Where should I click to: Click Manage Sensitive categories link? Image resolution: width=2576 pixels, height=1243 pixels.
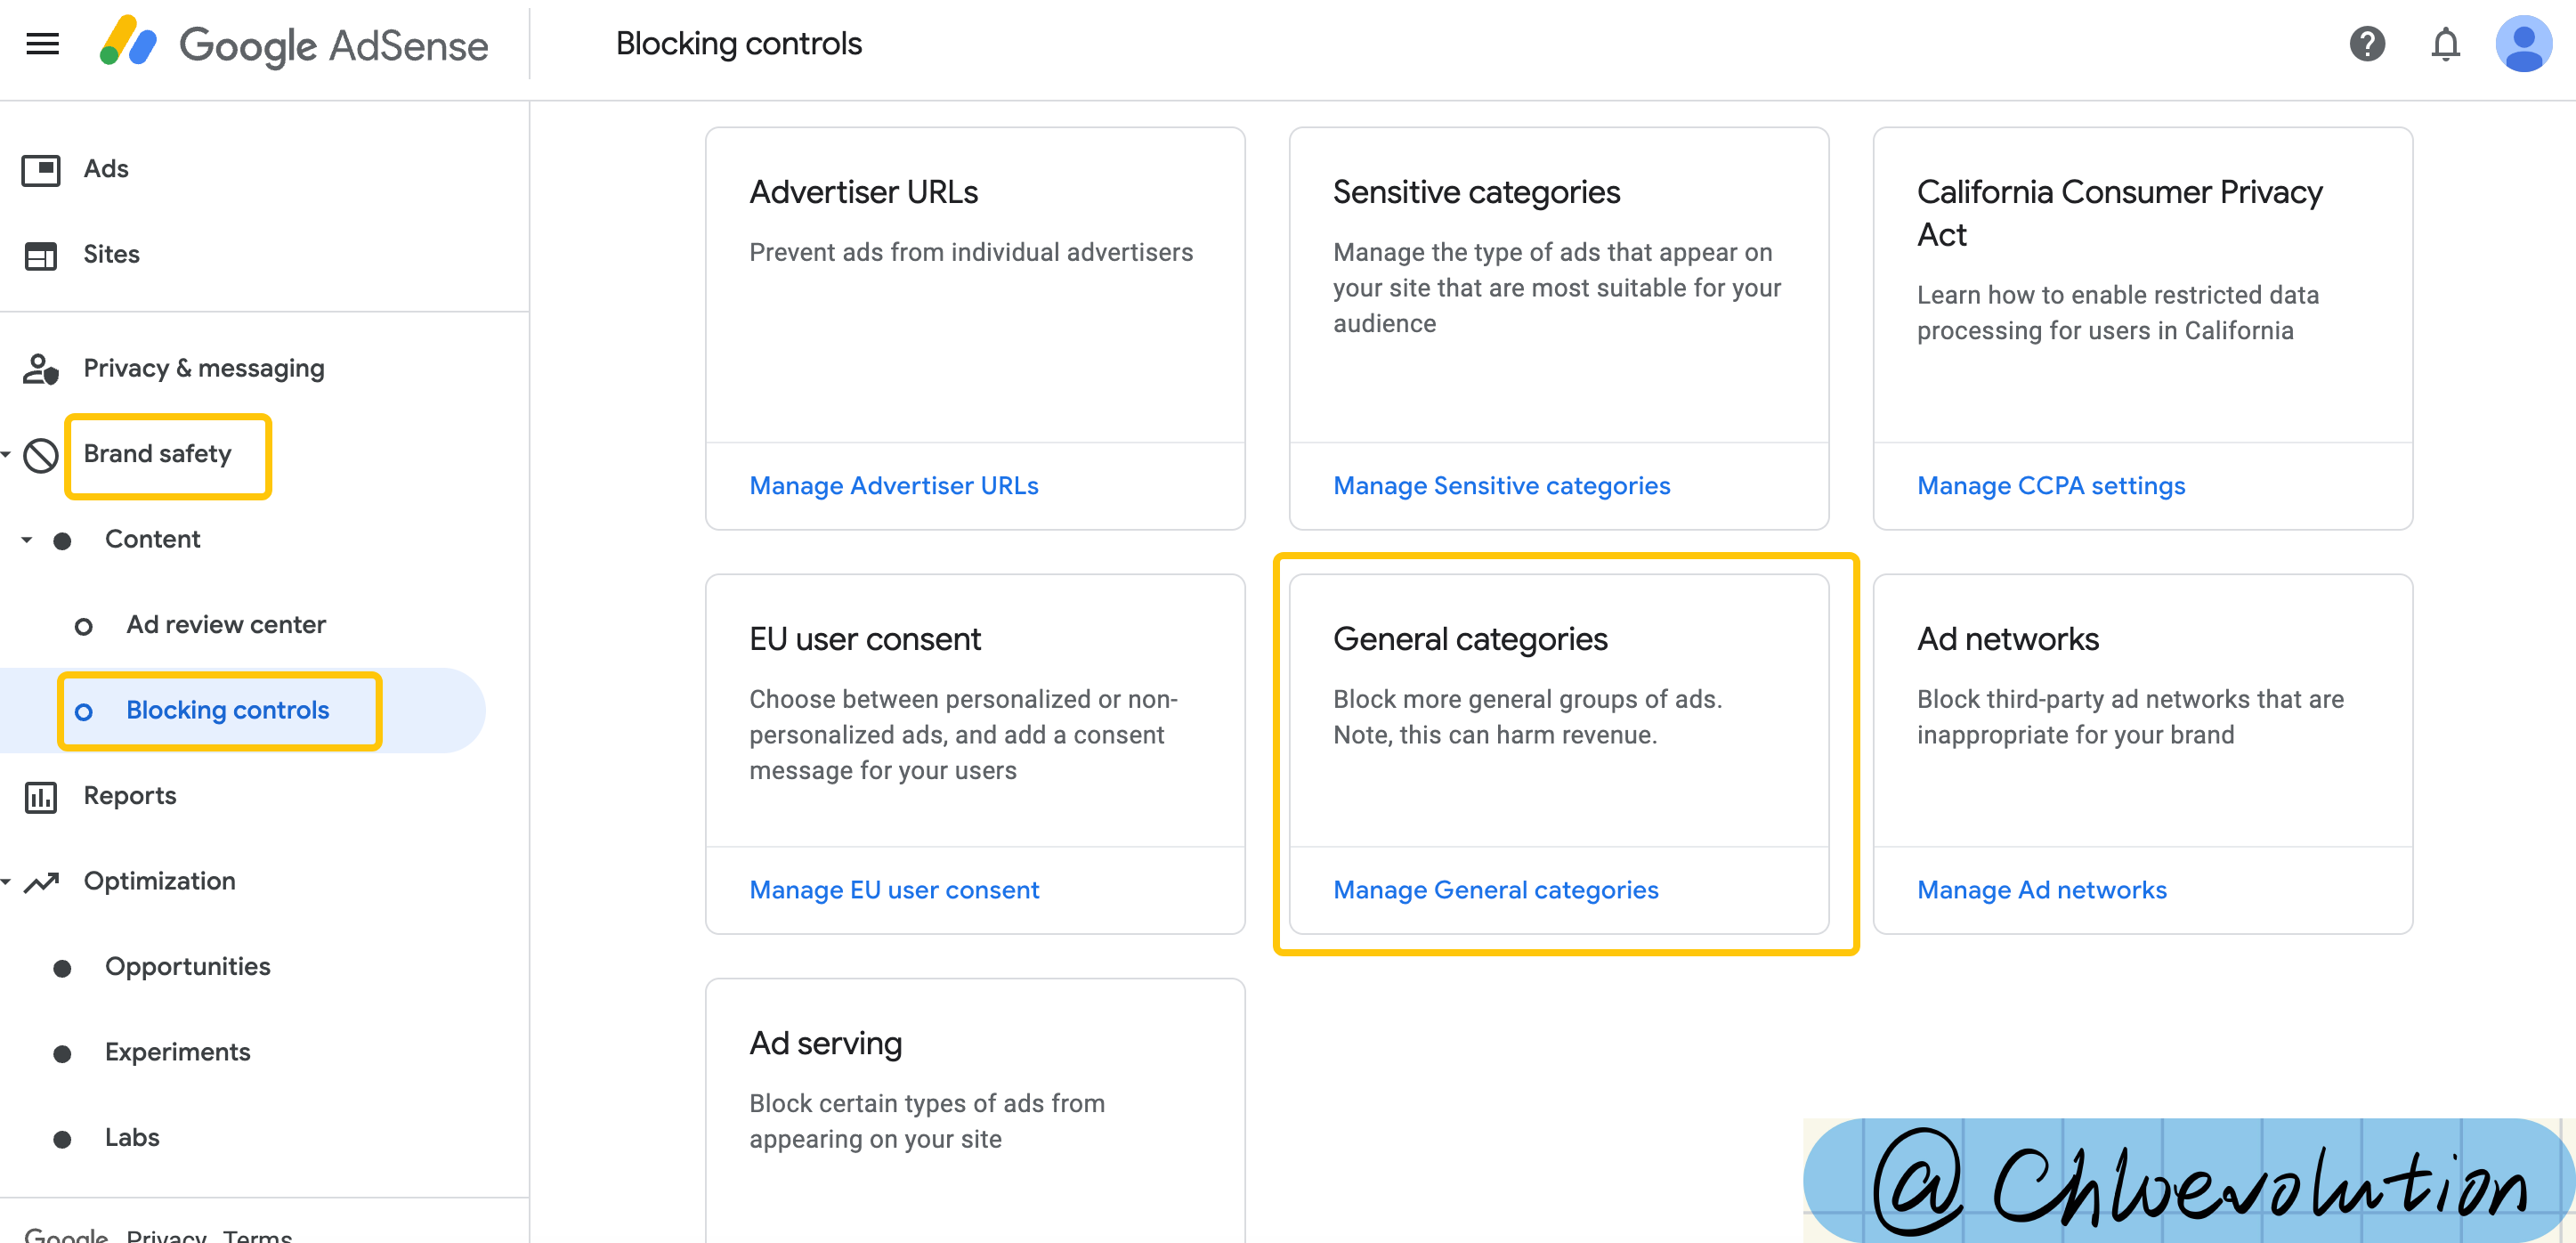(1501, 486)
